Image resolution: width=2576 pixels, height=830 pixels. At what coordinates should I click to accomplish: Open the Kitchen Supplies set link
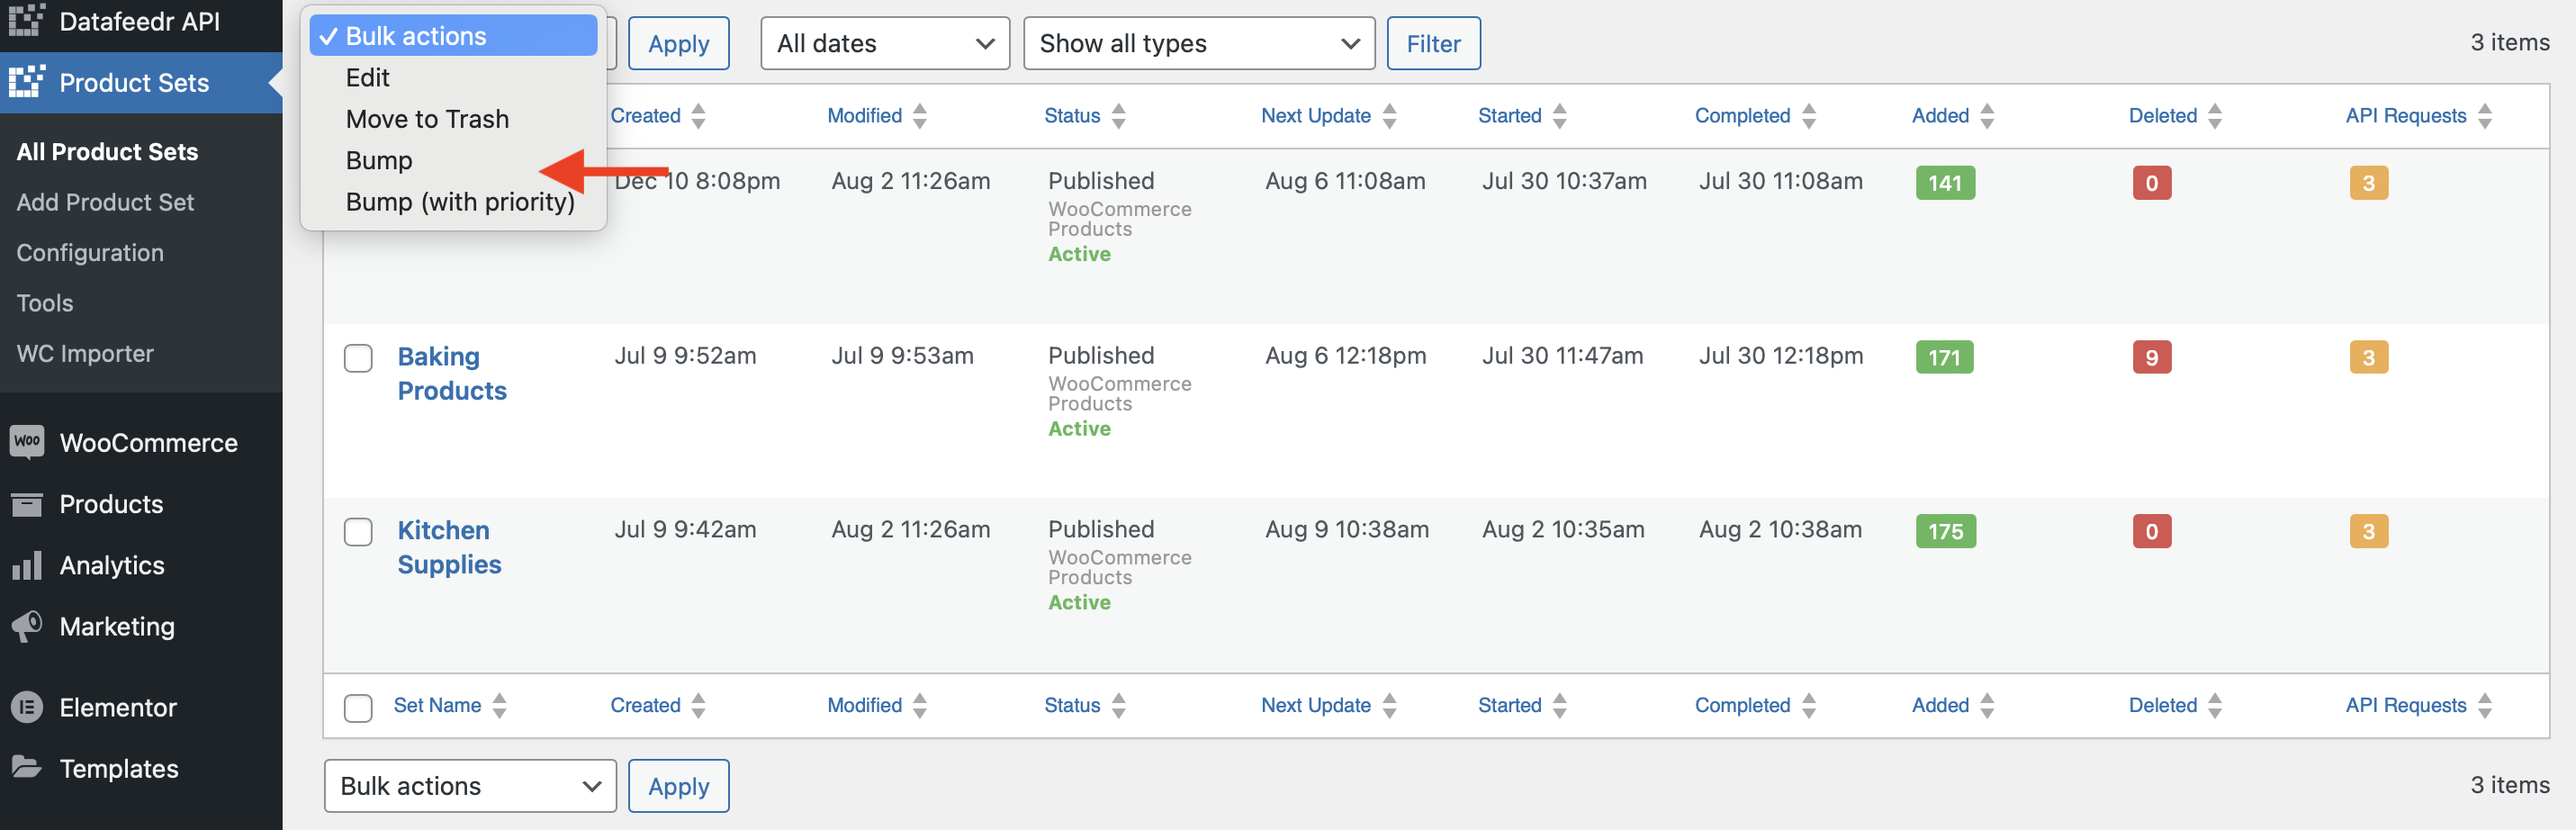click(x=449, y=548)
